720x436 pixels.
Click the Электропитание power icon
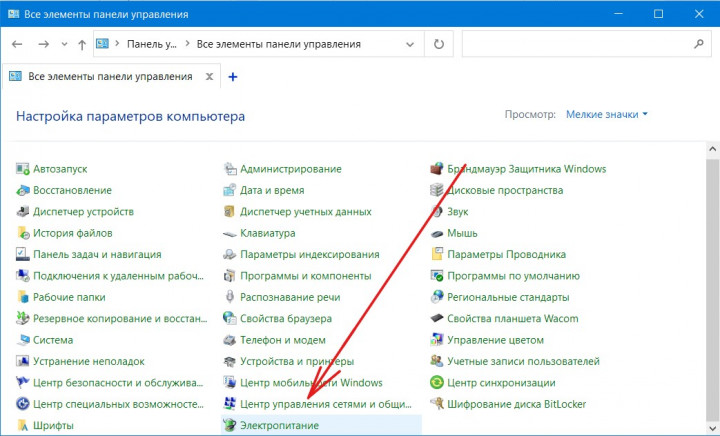coord(231,425)
